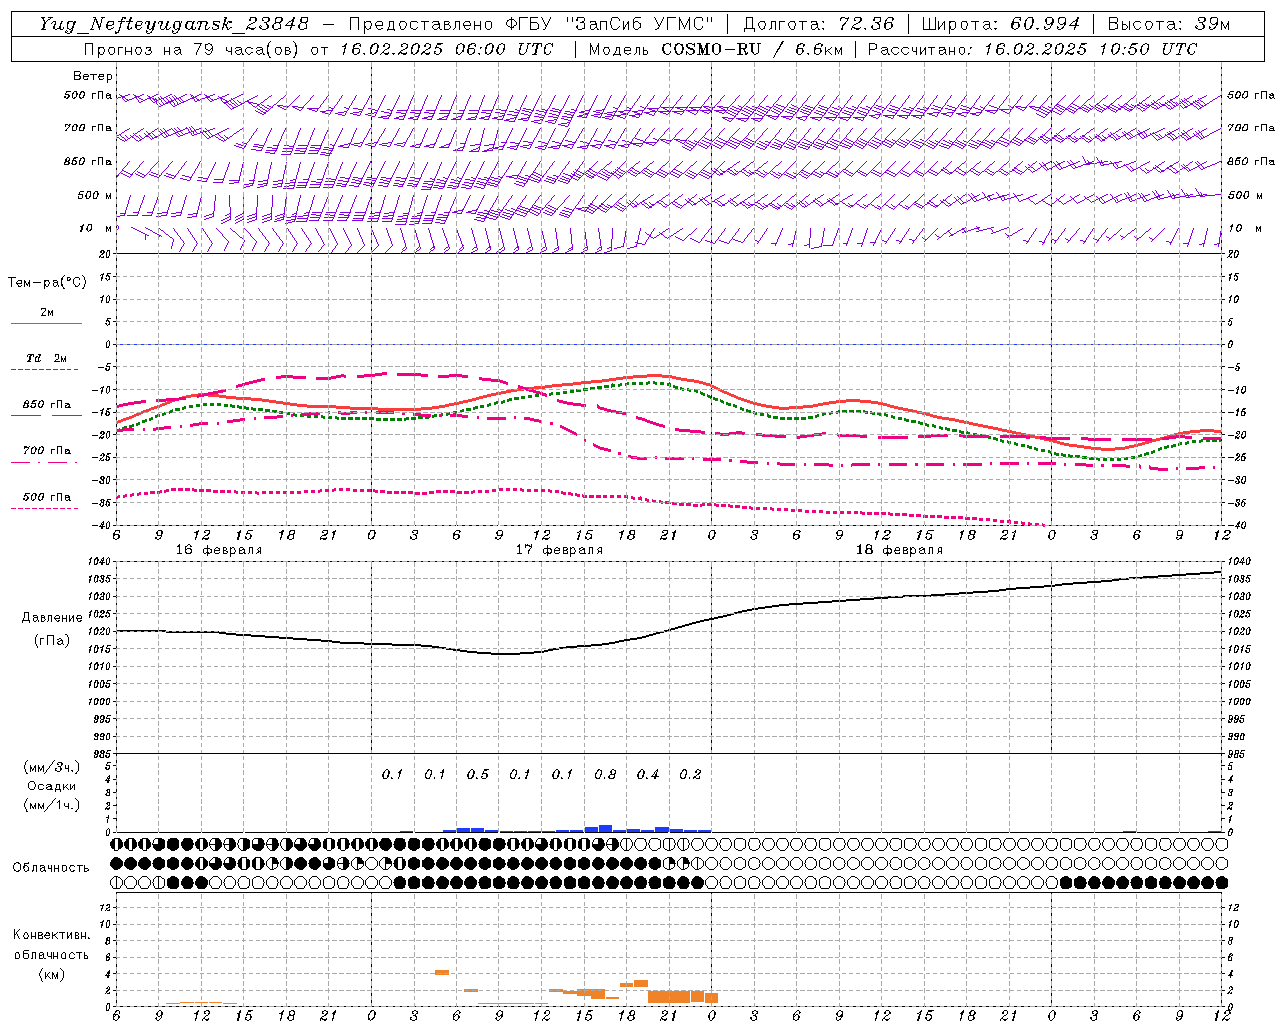
Task: Click the Облачность cloud cover label
Action: 51,867
